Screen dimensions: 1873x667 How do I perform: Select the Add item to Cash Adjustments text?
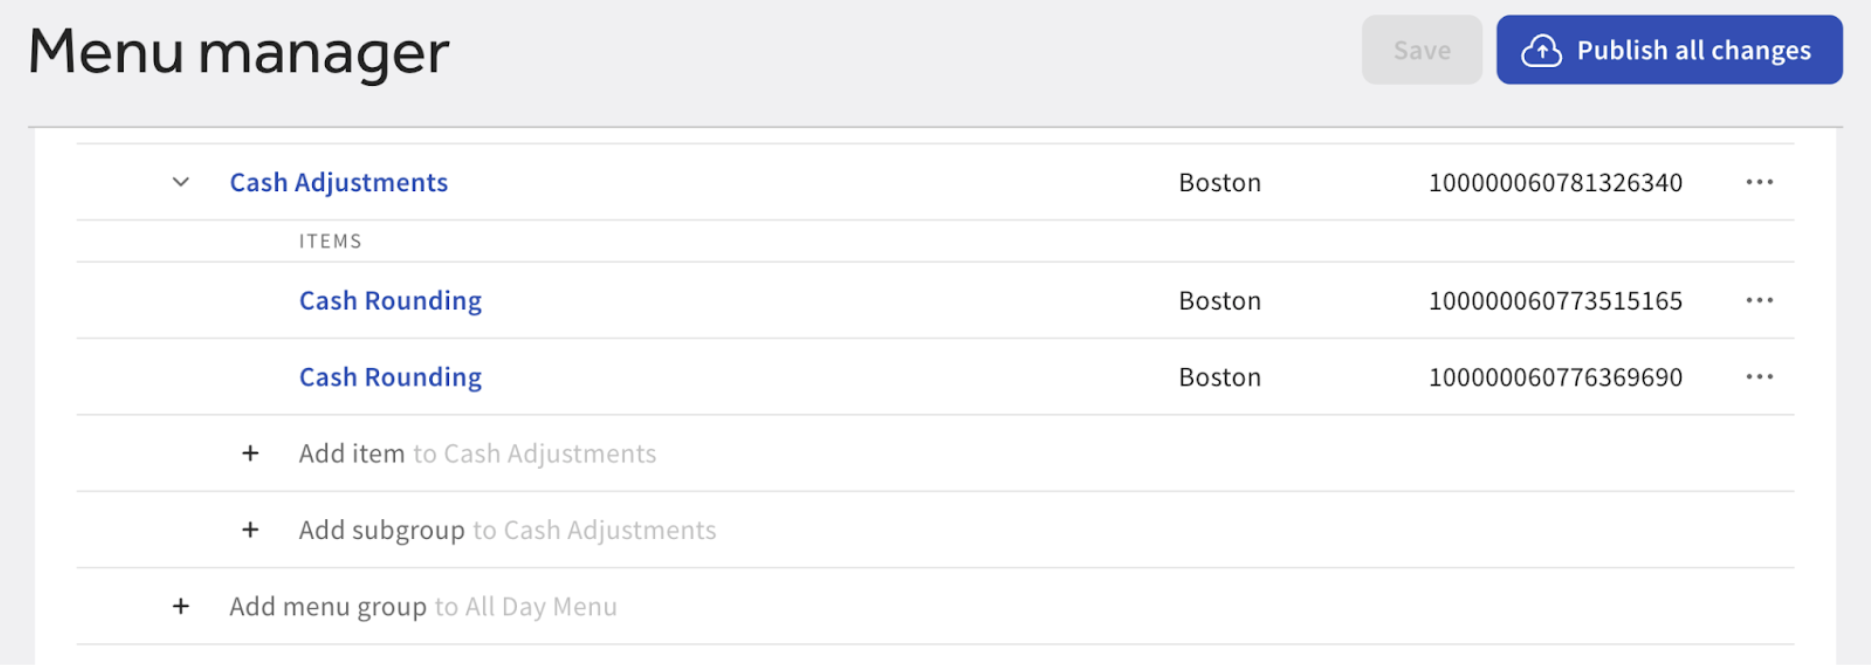[477, 454]
